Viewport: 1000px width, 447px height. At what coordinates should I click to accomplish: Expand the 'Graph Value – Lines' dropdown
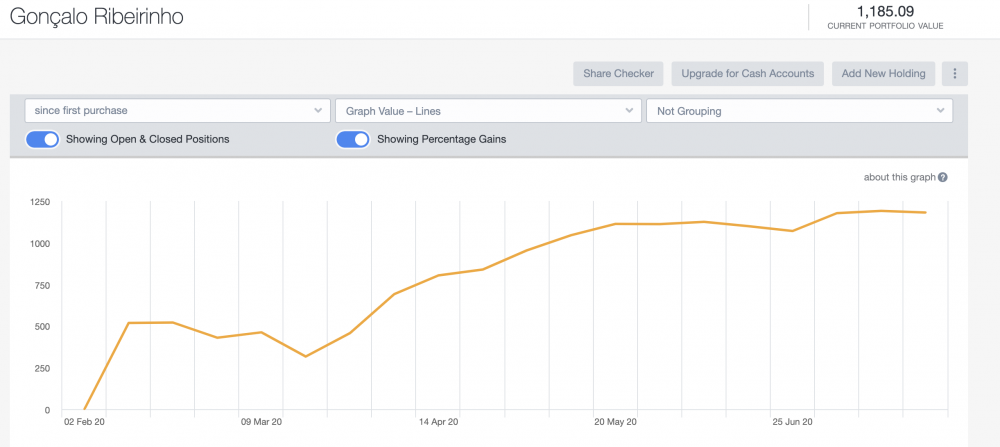point(487,111)
